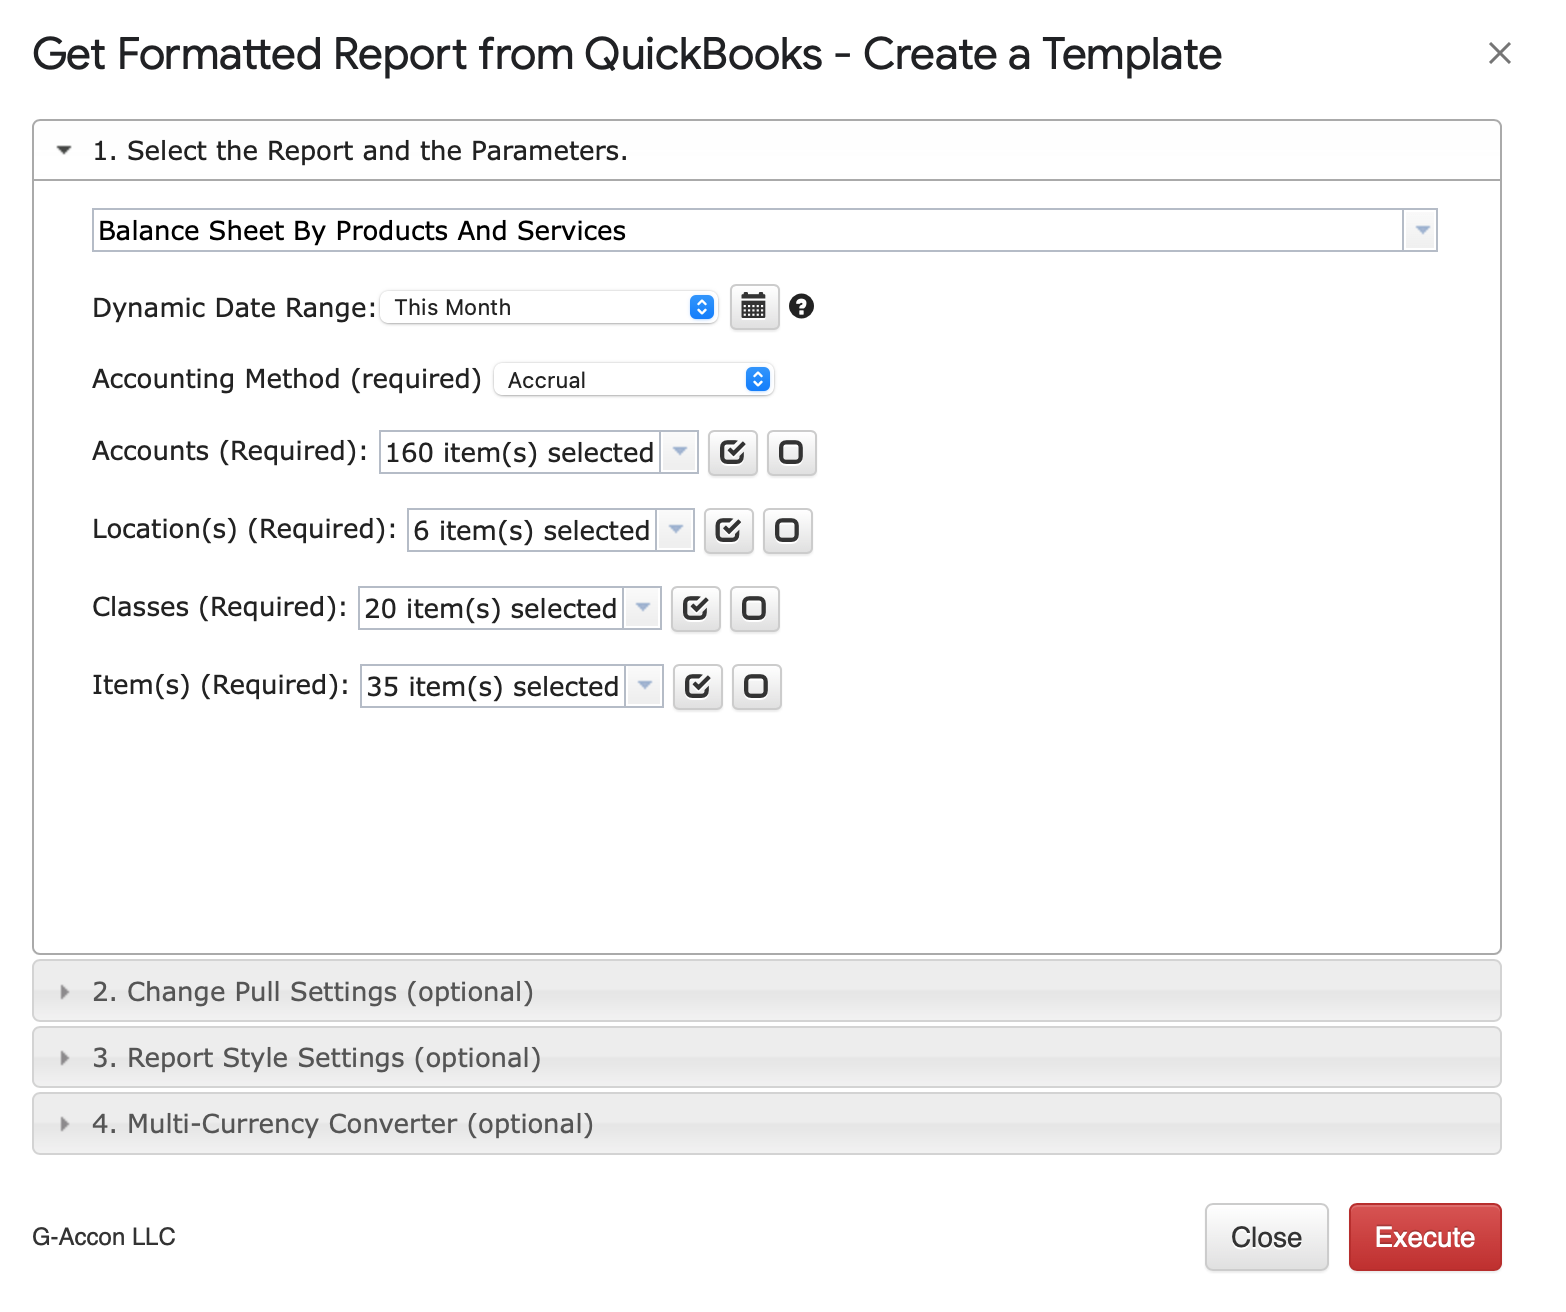The image size is (1566, 1312).
Task: Expand Change Pull Settings section
Action: pos(767,992)
